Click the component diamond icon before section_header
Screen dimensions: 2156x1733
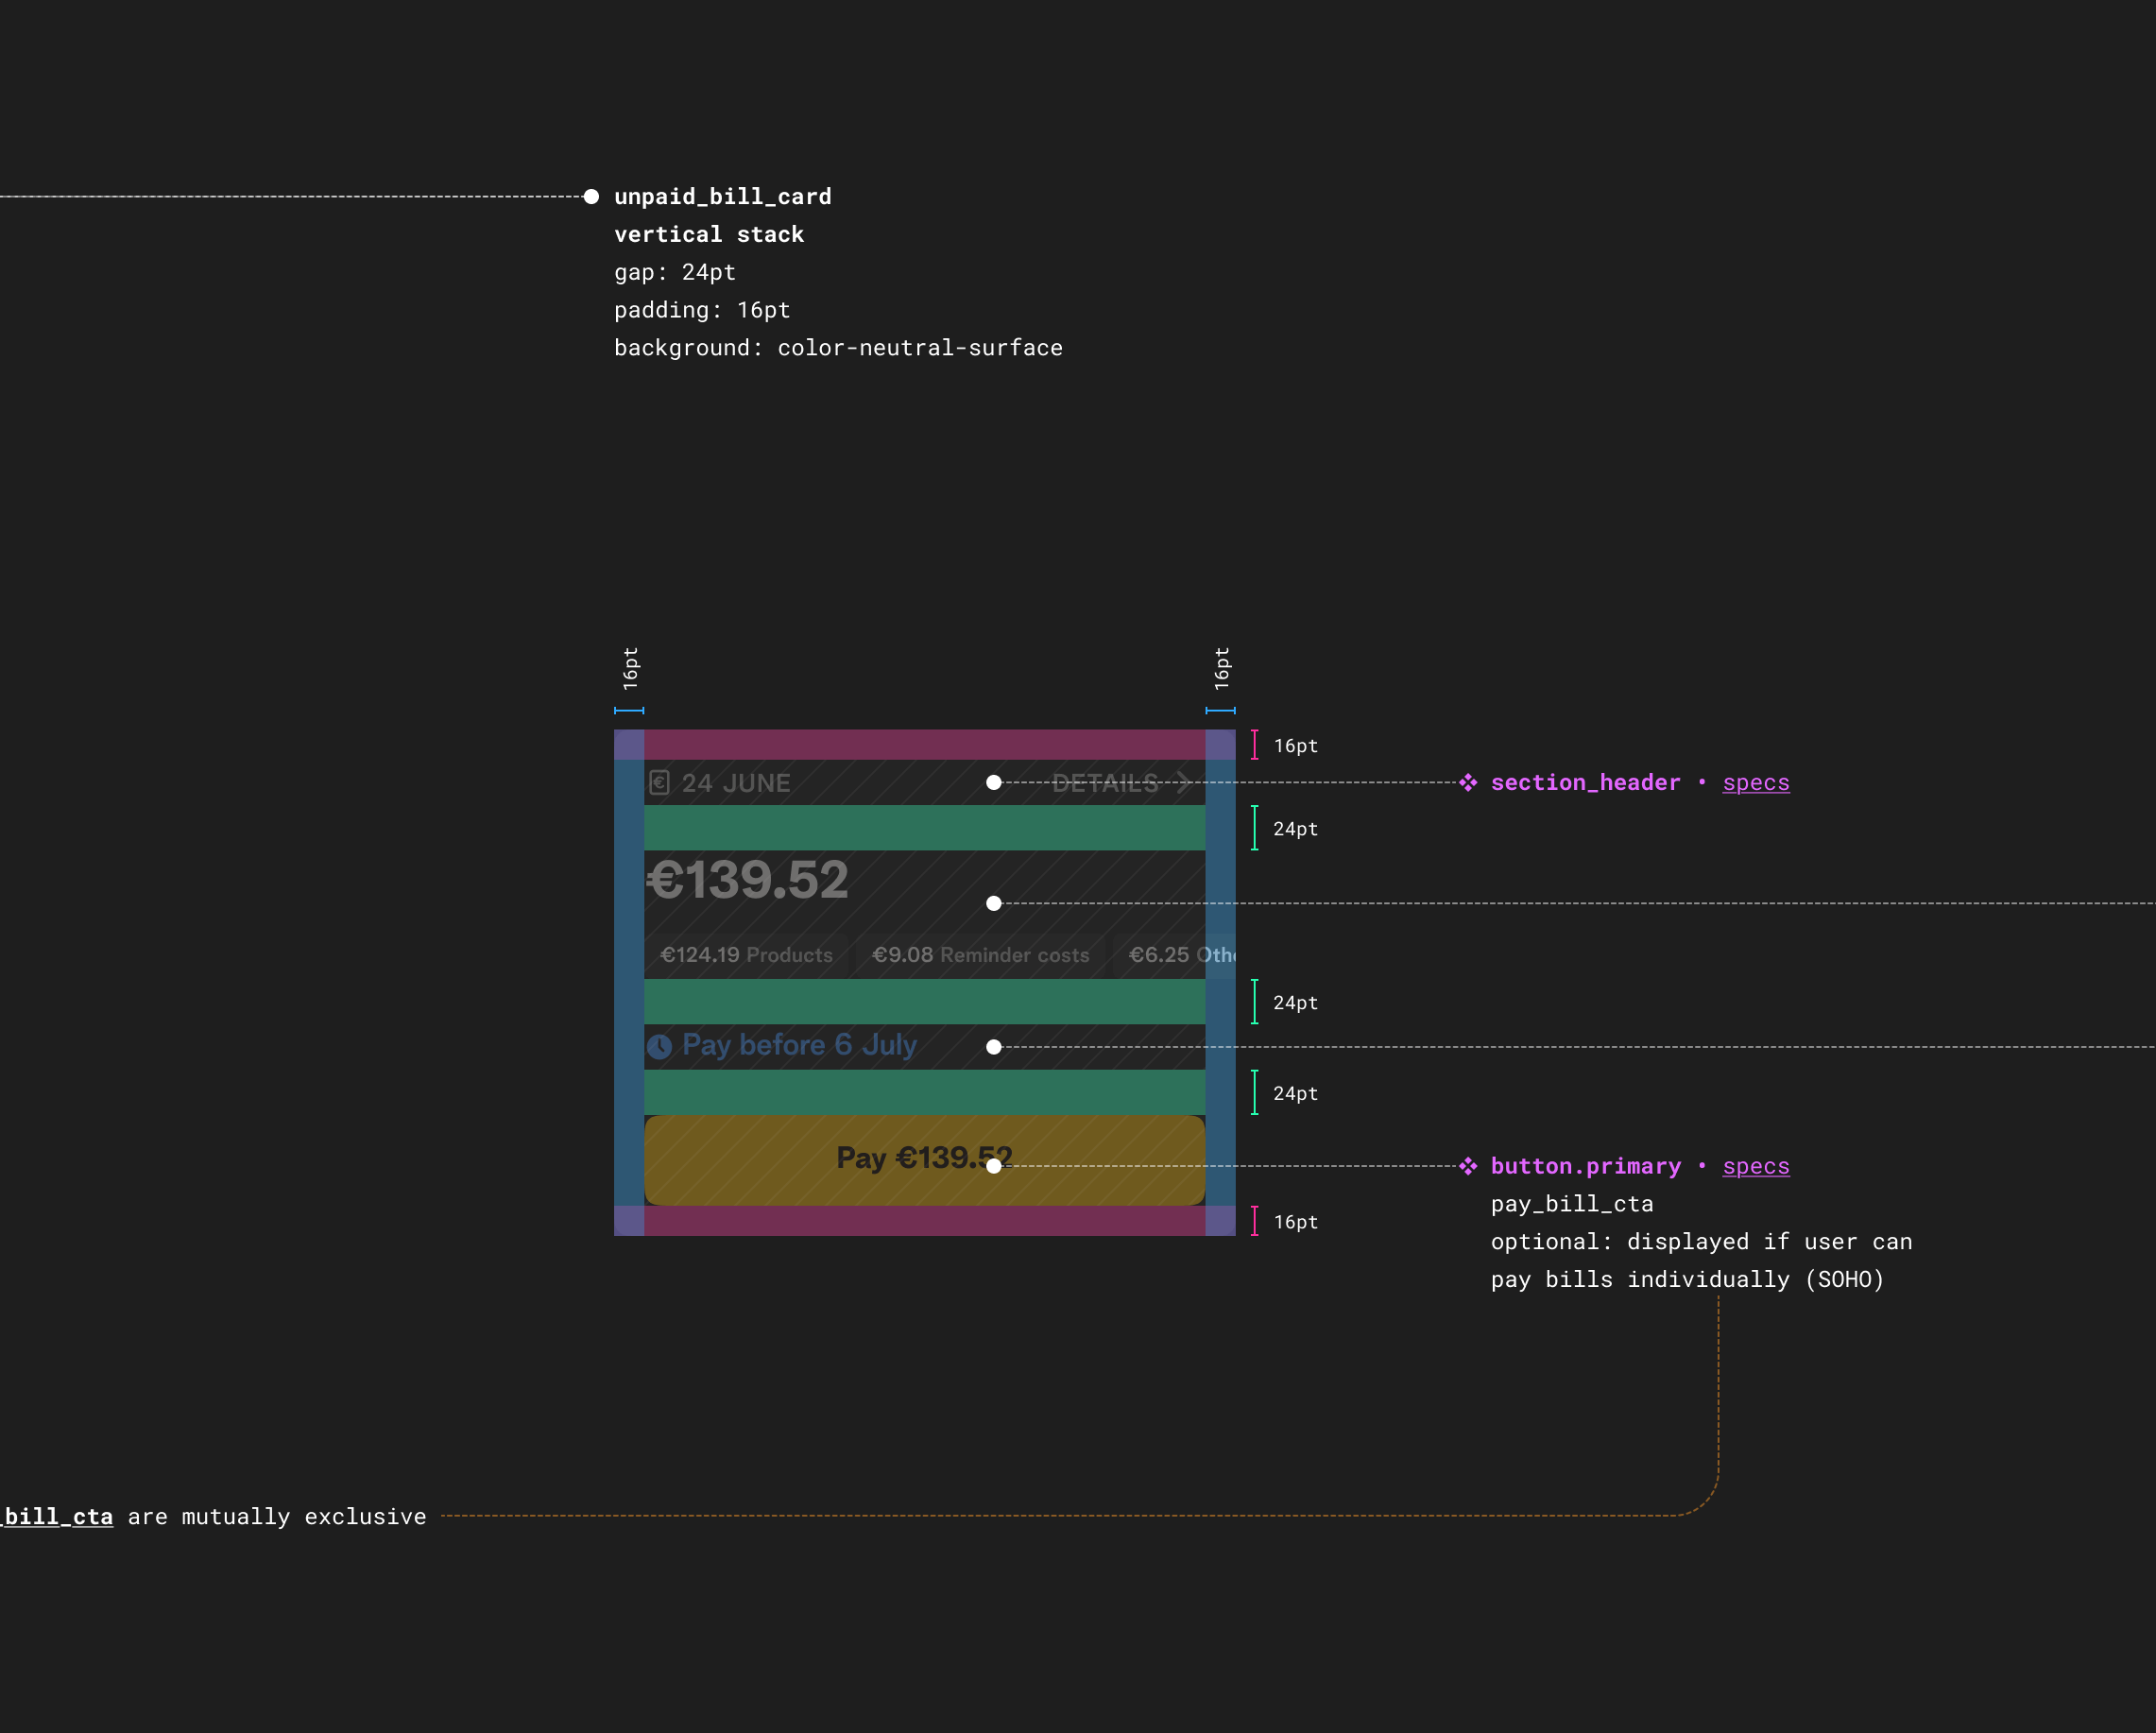[x=1468, y=783]
